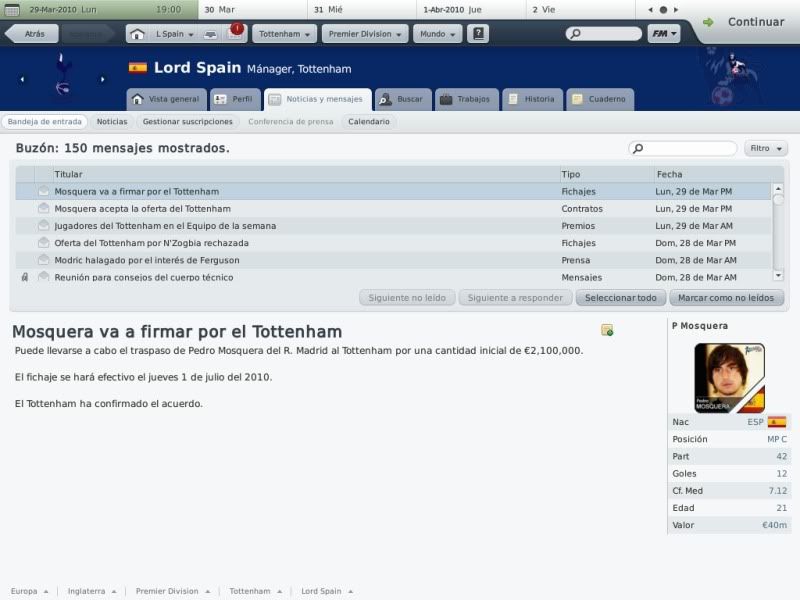
Task: Open Gestionar suscripciones
Action: 187,121
